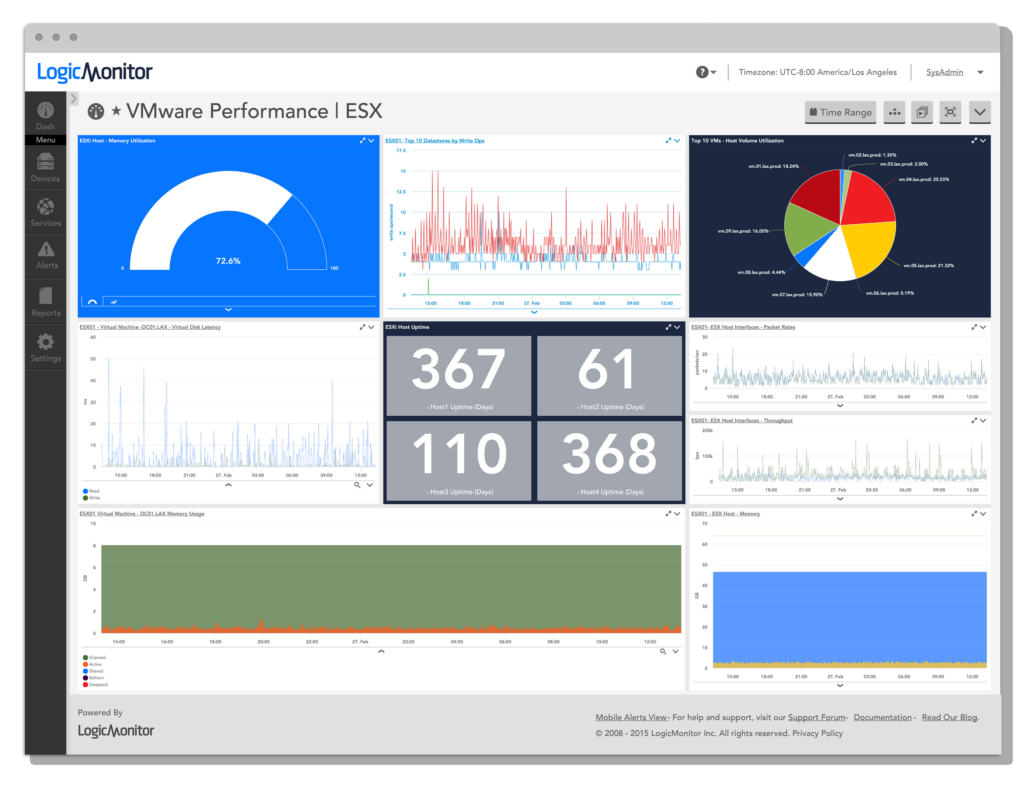Toggle Balloon series in Memory Usage legend

click(x=93, y=678)
